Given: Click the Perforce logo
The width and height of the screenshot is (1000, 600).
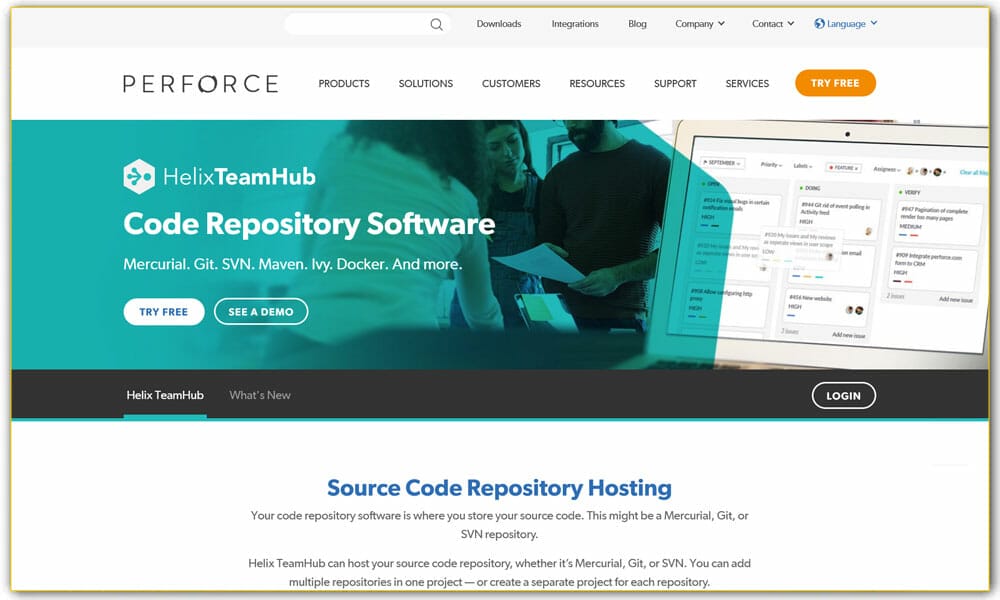Looking at the screenshot, I should [200, 84].
